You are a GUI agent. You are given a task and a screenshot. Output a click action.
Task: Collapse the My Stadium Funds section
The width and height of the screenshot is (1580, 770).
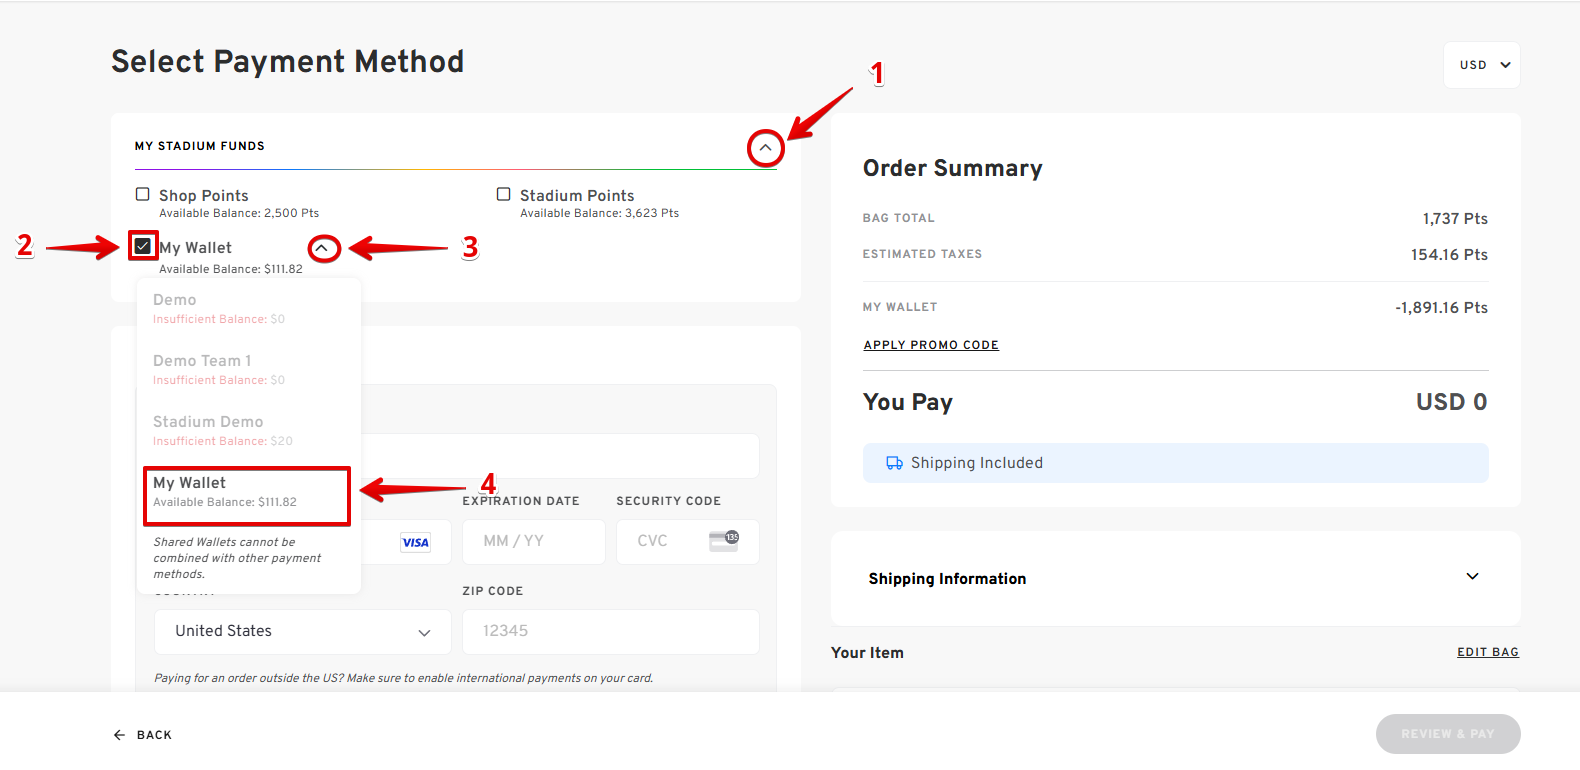(x=765, y=148)
